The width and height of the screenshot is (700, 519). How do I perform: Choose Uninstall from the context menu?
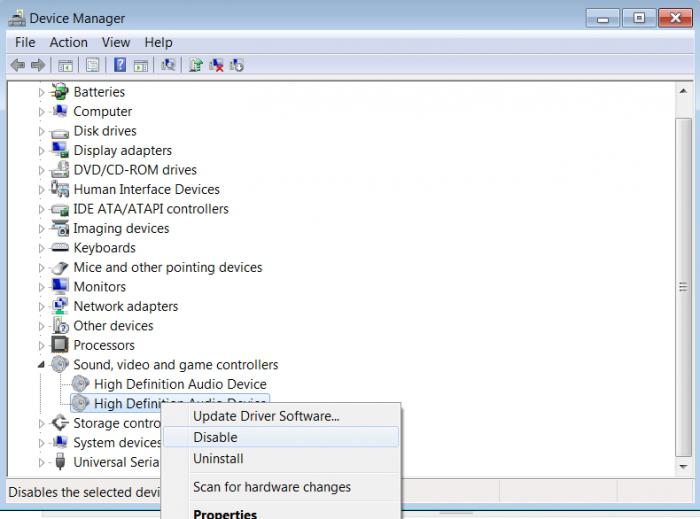coord(281,458)
